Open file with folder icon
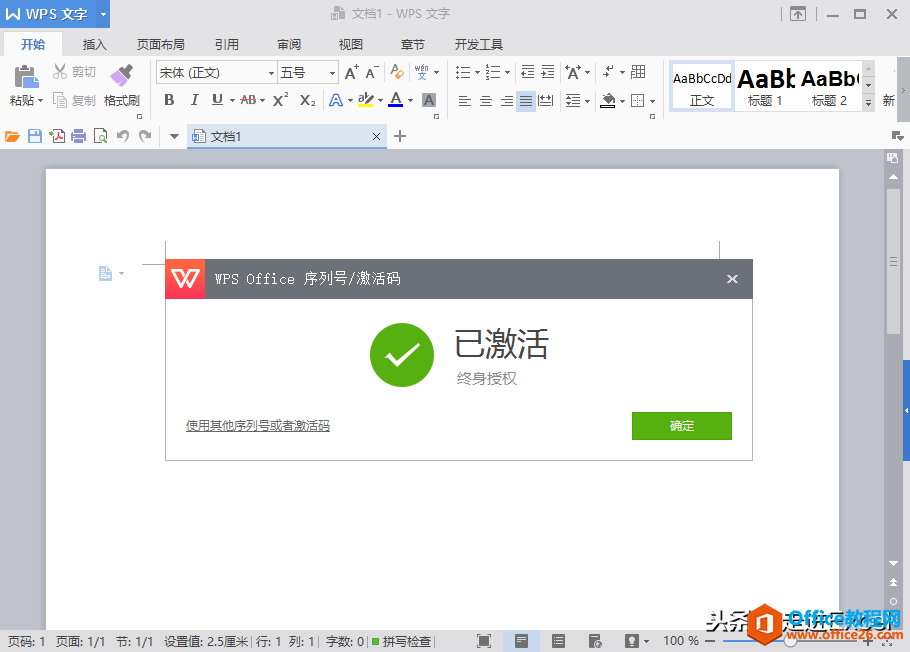910x652 pixels. tap(12, 136)
